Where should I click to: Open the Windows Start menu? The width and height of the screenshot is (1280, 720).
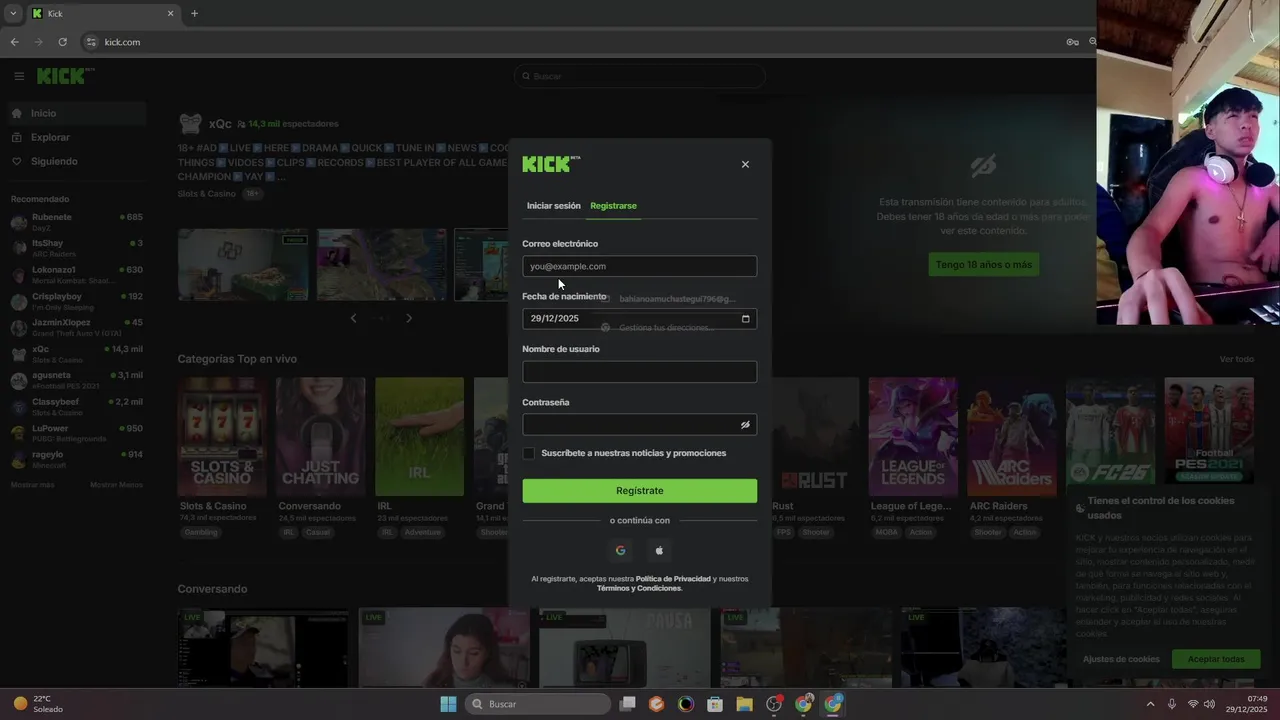coord(448,704)
